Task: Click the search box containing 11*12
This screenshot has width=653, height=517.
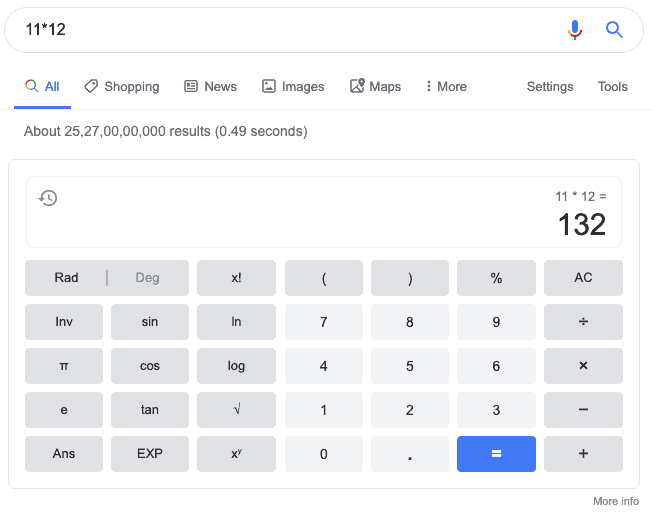Action: tap(292, 30)
